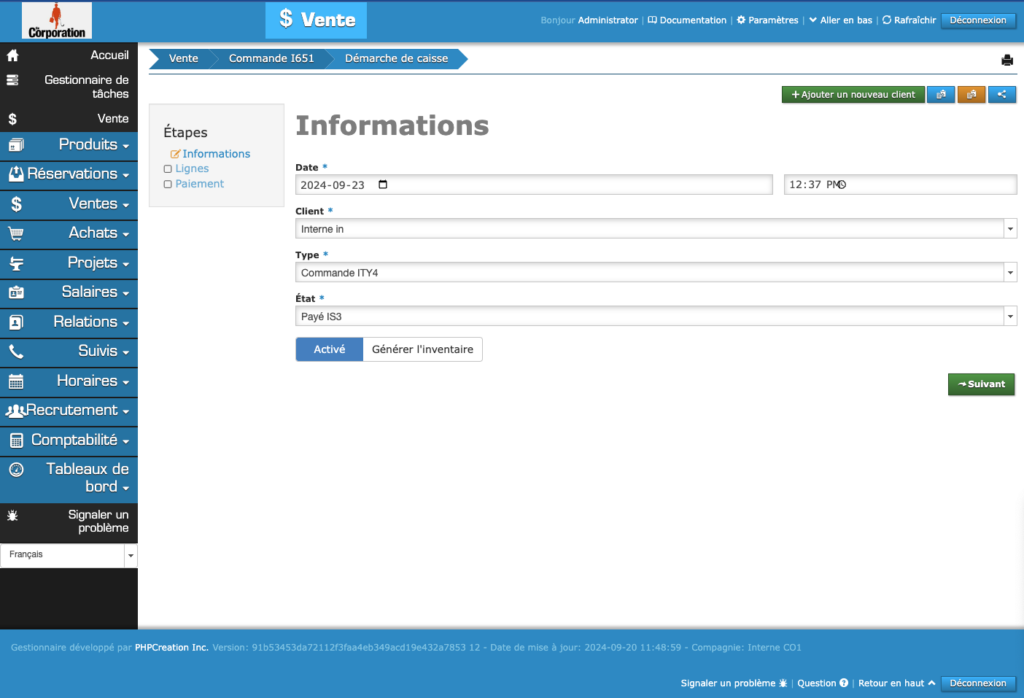This screenshot has width=1024, height=698.
Task: Click the orange clipboard icon
Action: point(971,94)
